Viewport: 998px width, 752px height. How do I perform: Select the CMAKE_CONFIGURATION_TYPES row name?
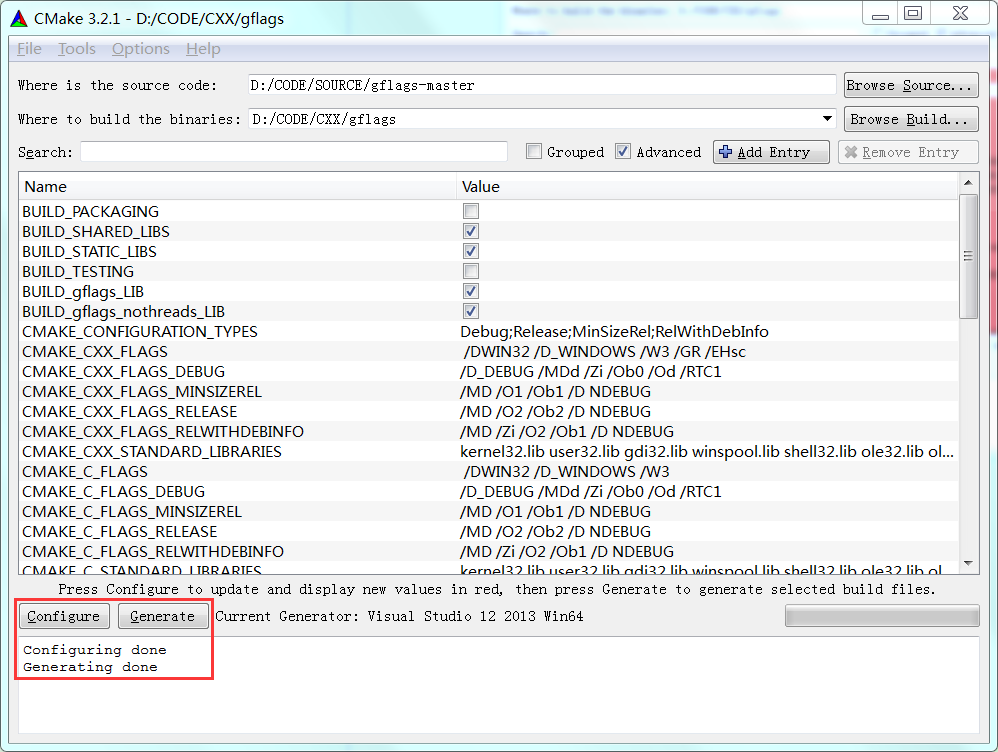[x=140, y=332]
